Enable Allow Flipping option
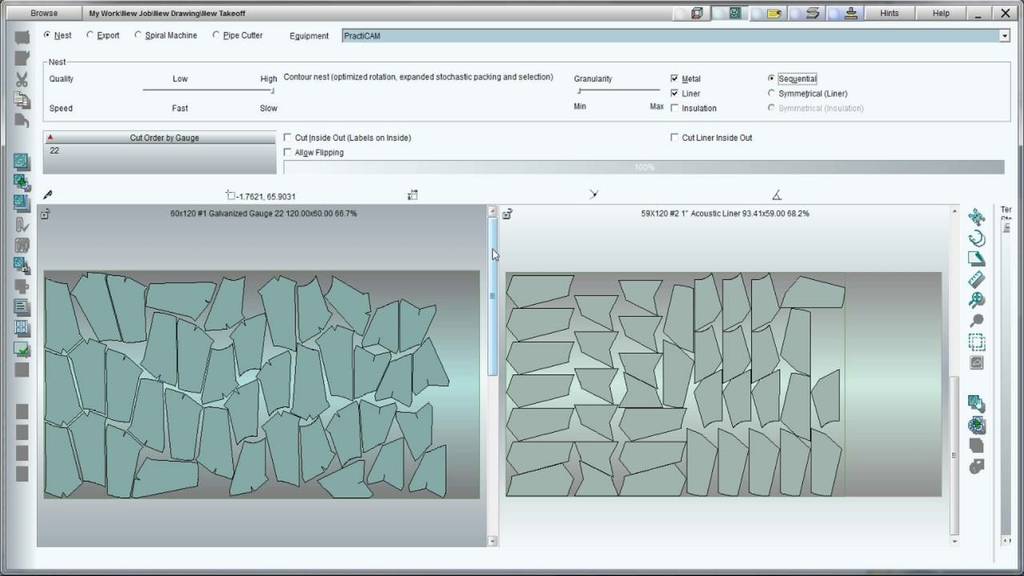 tap(288, 153)
